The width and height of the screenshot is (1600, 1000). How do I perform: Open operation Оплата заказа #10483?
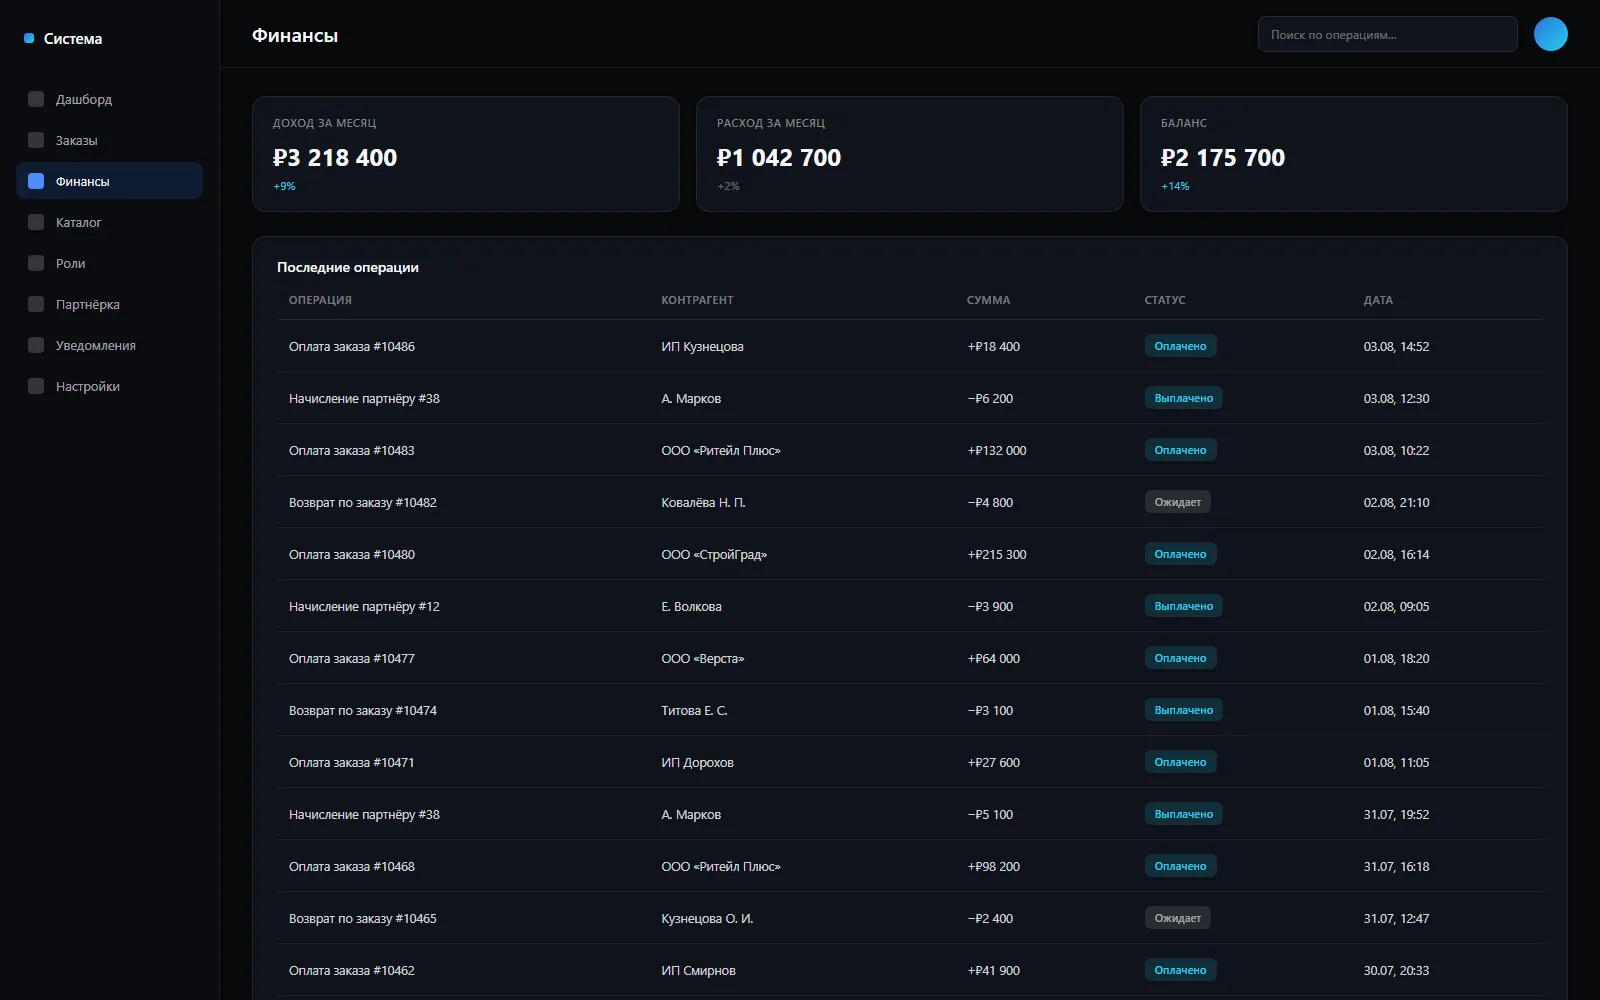(x=352, y=450)
